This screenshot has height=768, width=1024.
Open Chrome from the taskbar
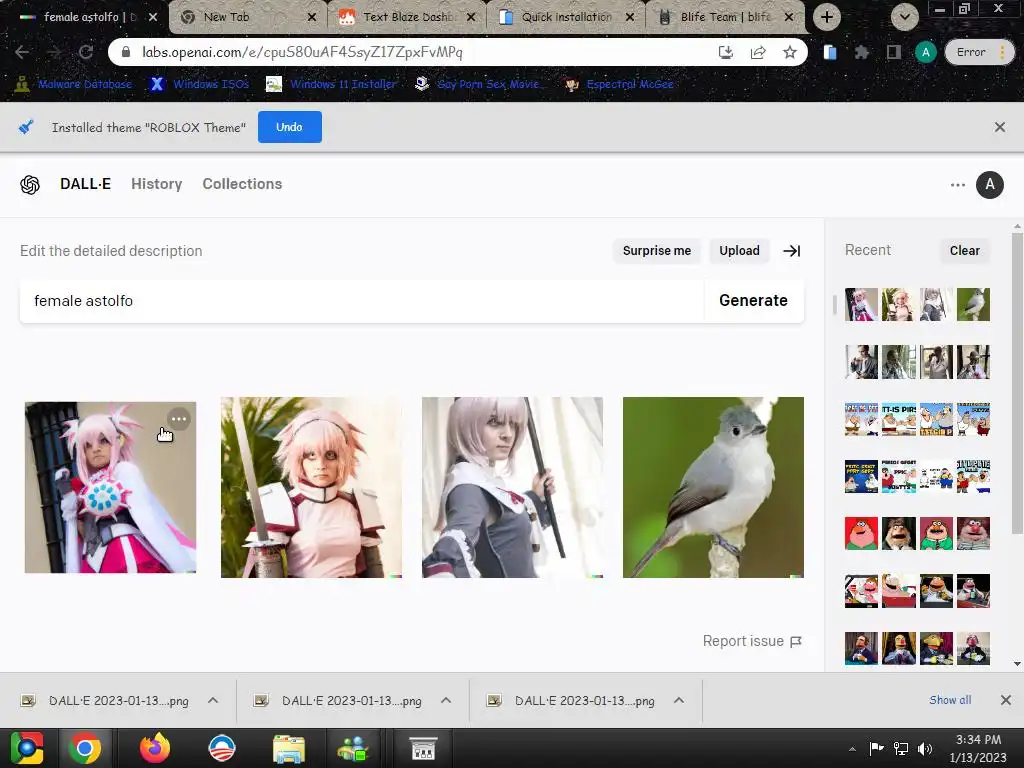[85, 748]
